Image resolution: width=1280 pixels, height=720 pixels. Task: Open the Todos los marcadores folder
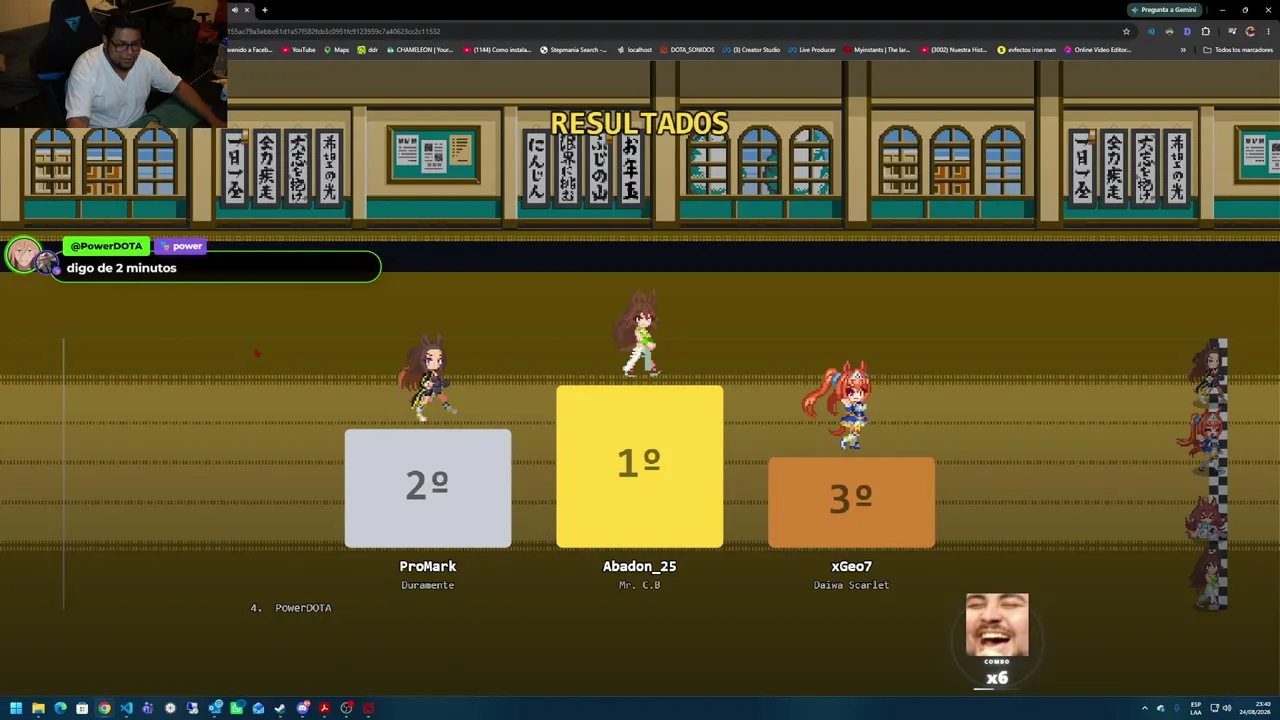(1238, 50)
